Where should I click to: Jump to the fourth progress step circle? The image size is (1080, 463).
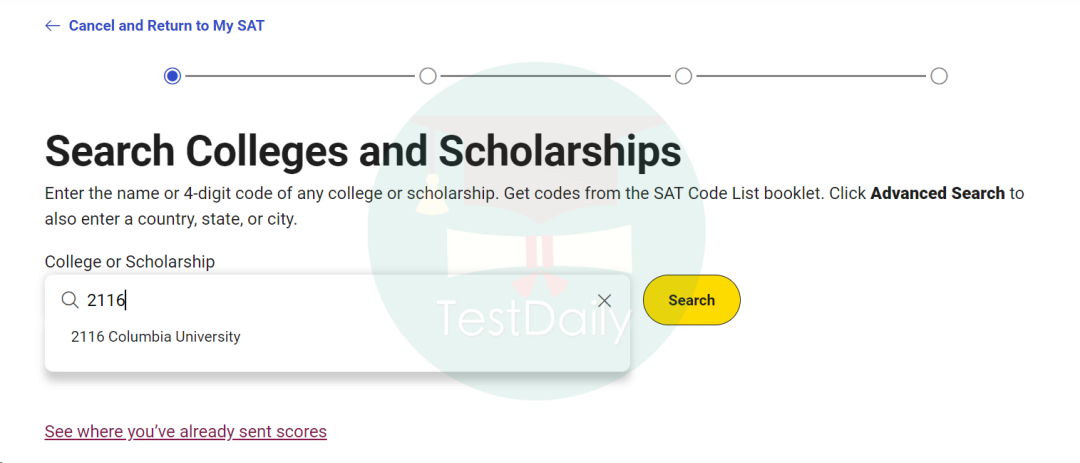click(938, 76)
